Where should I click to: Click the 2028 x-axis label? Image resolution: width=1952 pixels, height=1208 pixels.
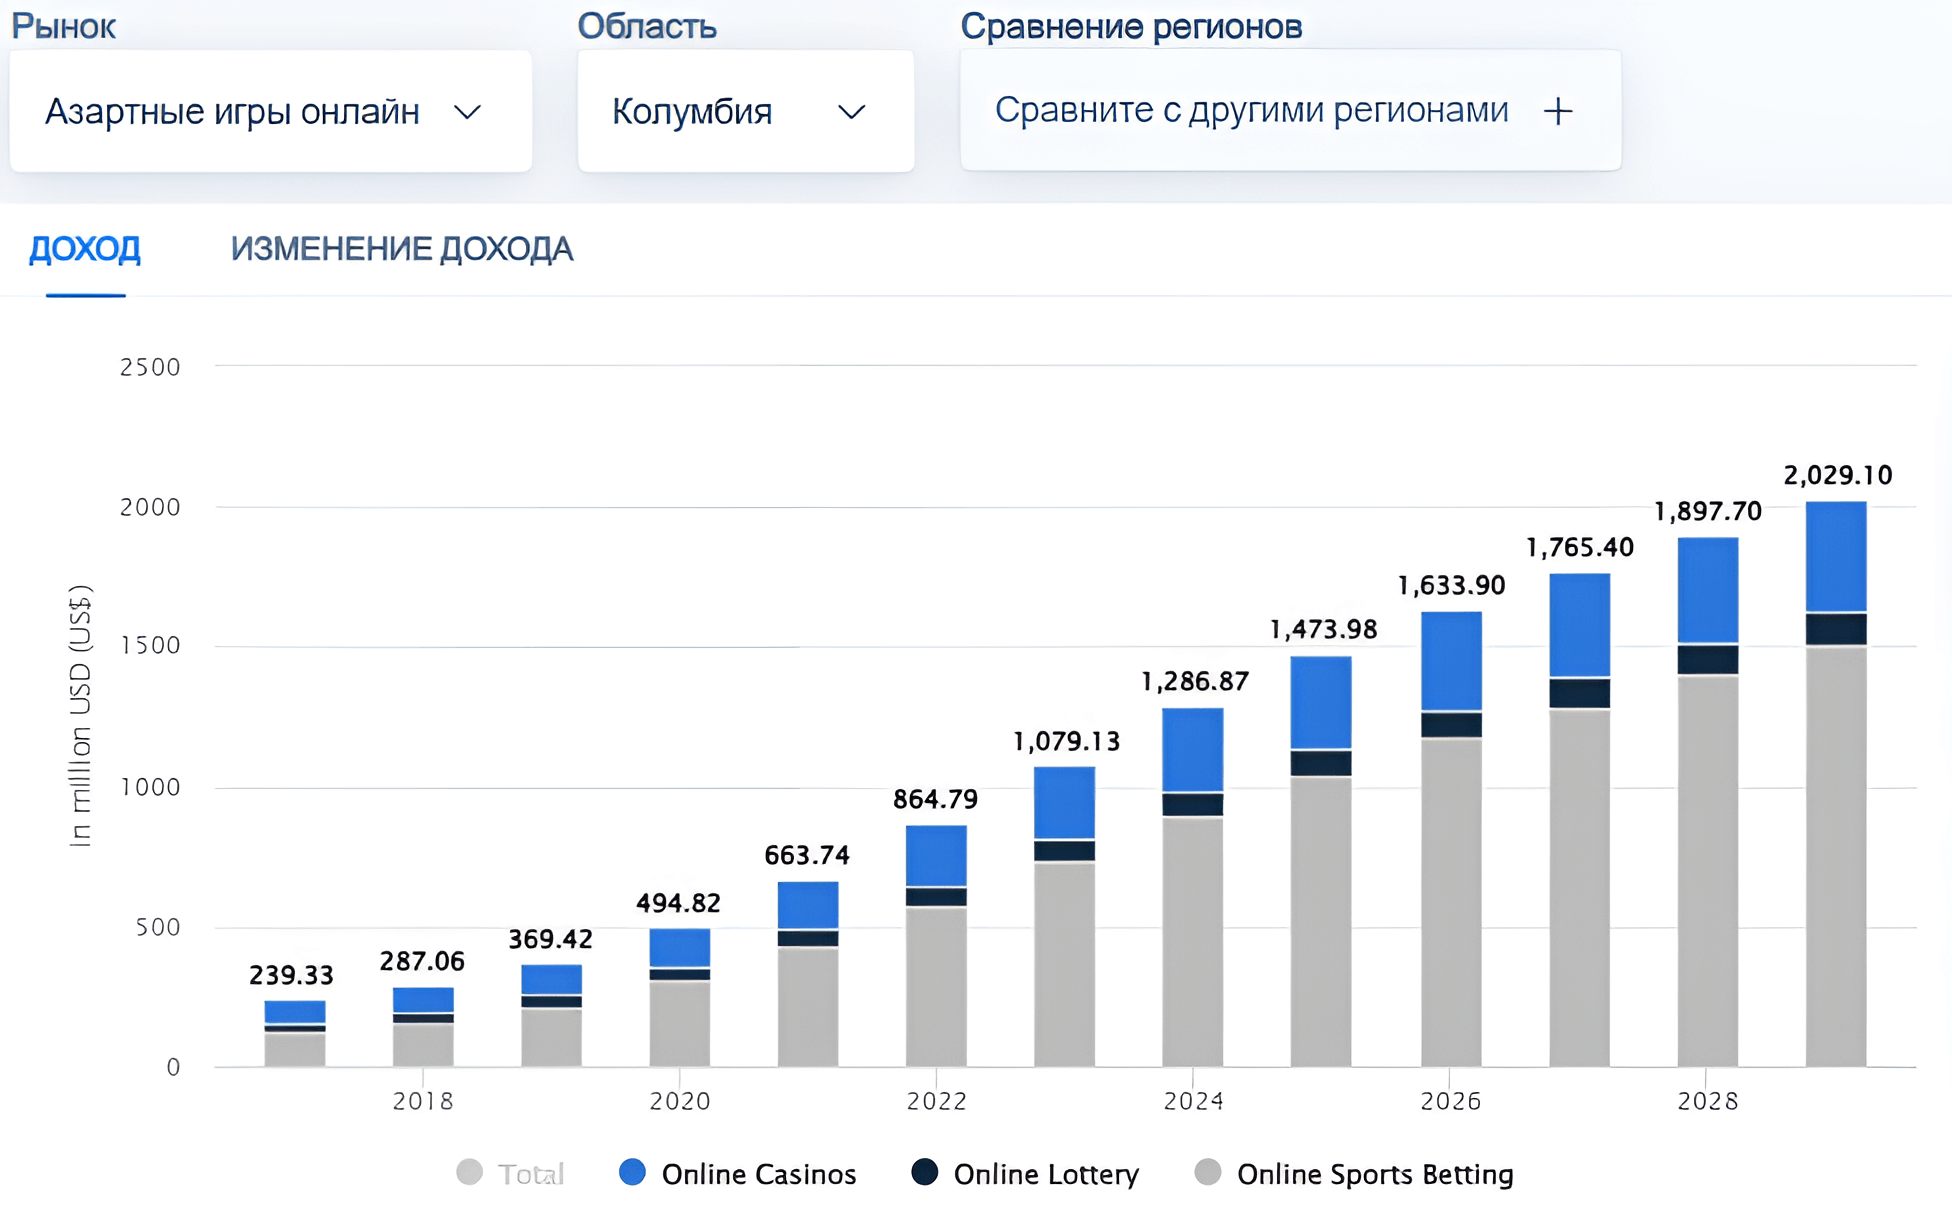1708,1101
